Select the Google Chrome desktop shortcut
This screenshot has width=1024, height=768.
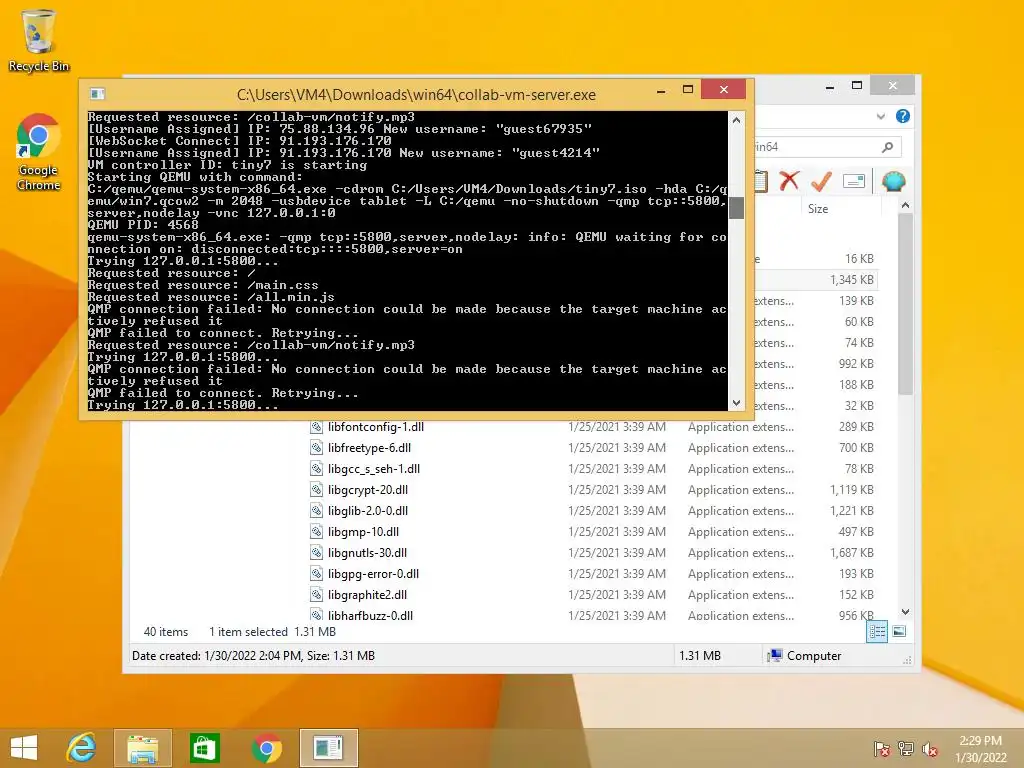pyautogui.click(x=39, y=153)
